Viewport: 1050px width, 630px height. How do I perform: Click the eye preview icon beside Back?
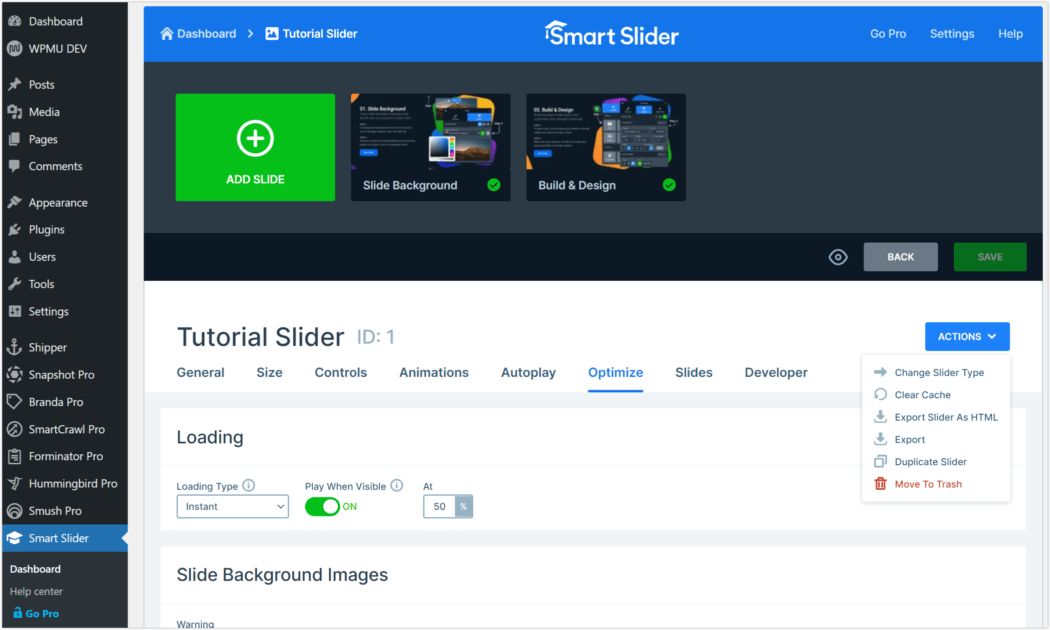click(x=838, y=257)
